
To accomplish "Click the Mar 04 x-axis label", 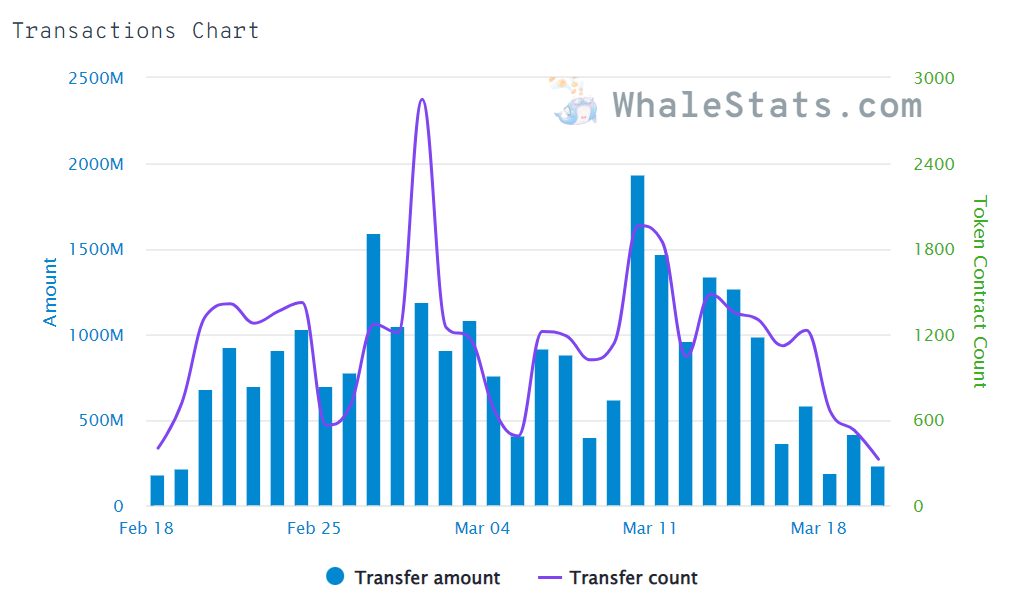I will 482,528.
